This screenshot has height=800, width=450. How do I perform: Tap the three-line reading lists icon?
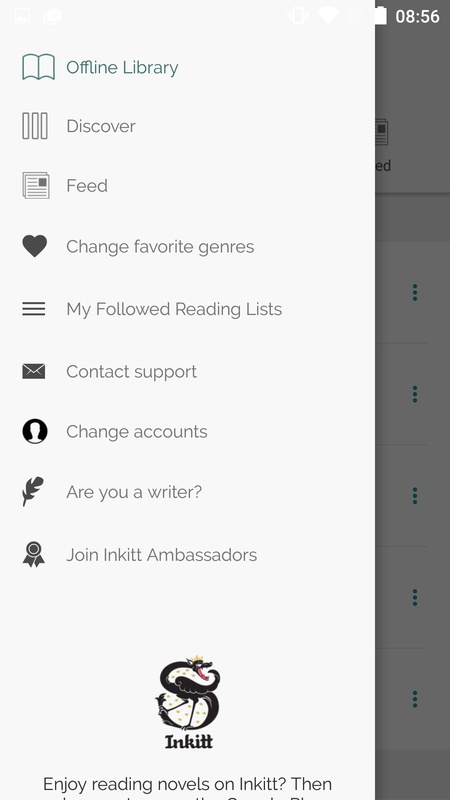click(34, 309)
